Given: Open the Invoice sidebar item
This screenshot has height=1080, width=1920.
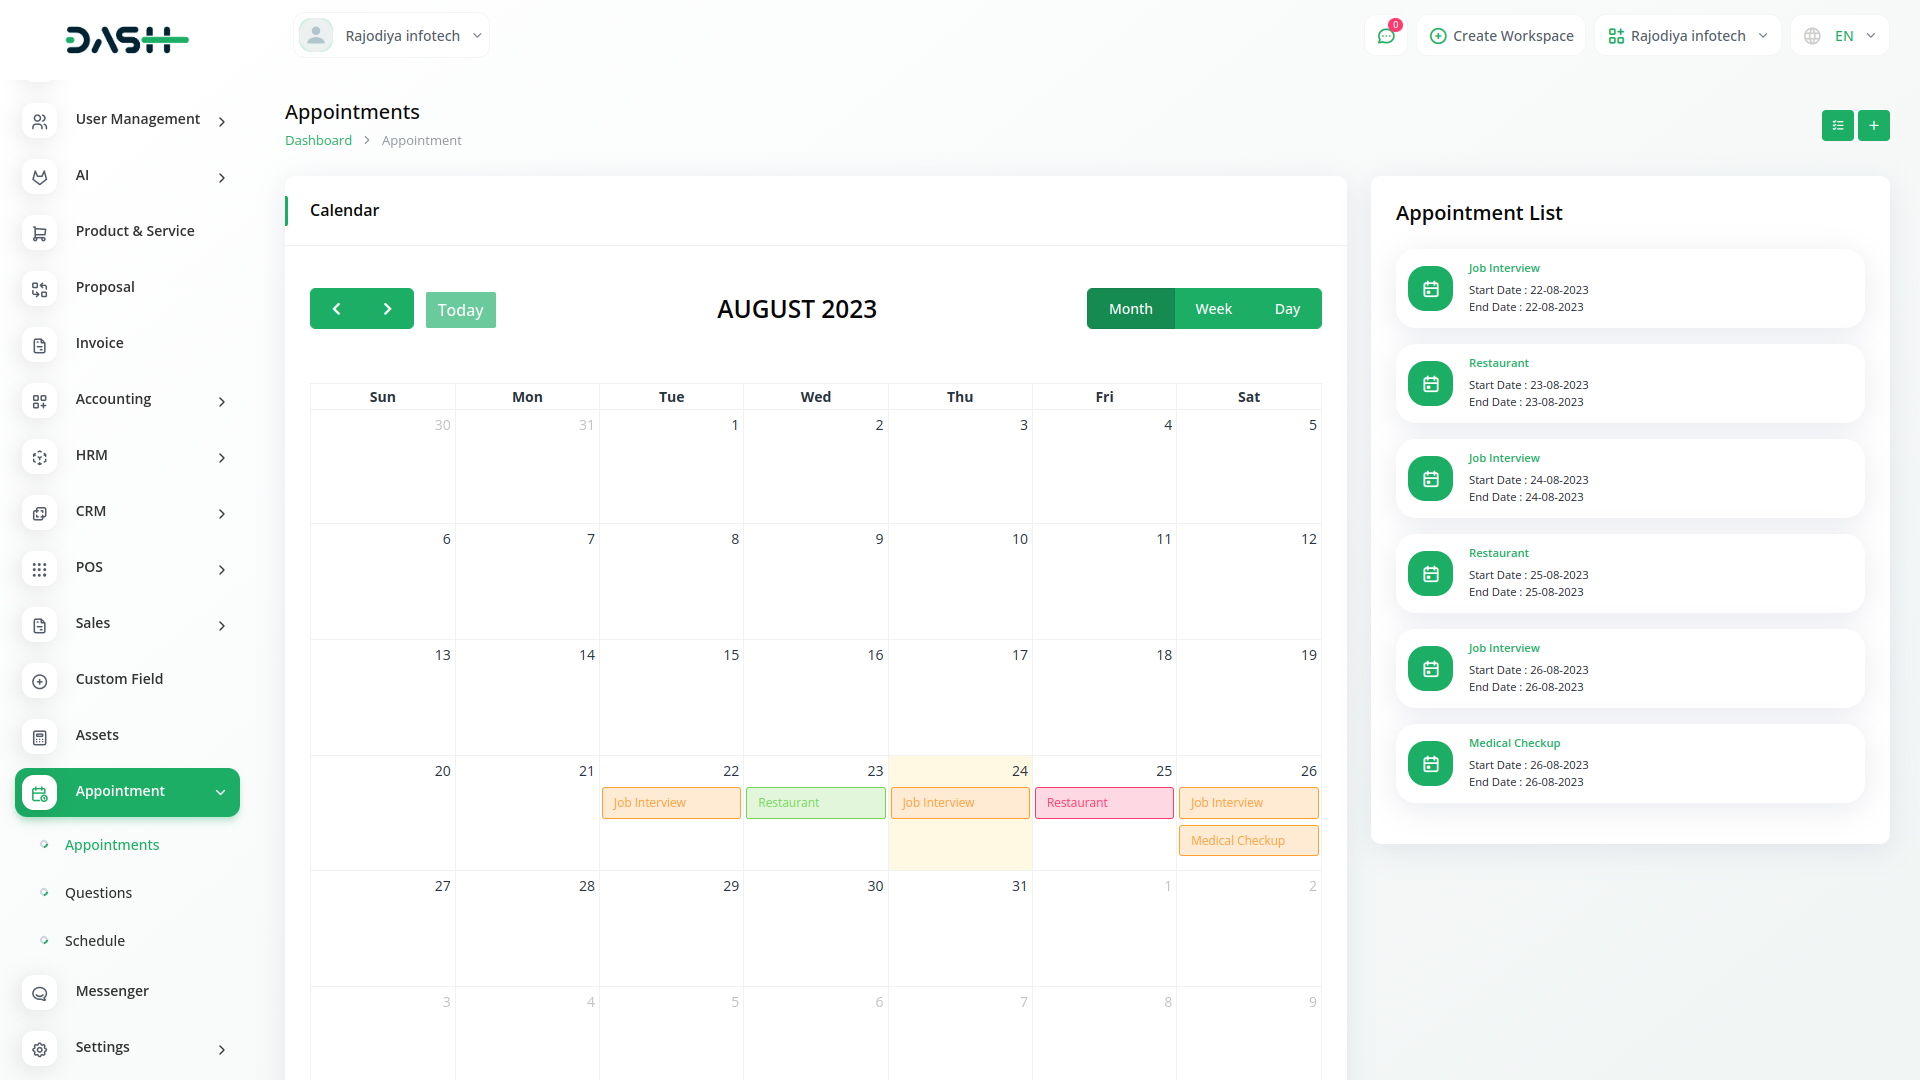Looking at the screenshot, I should pyautogui.click(x=99, y=343).
